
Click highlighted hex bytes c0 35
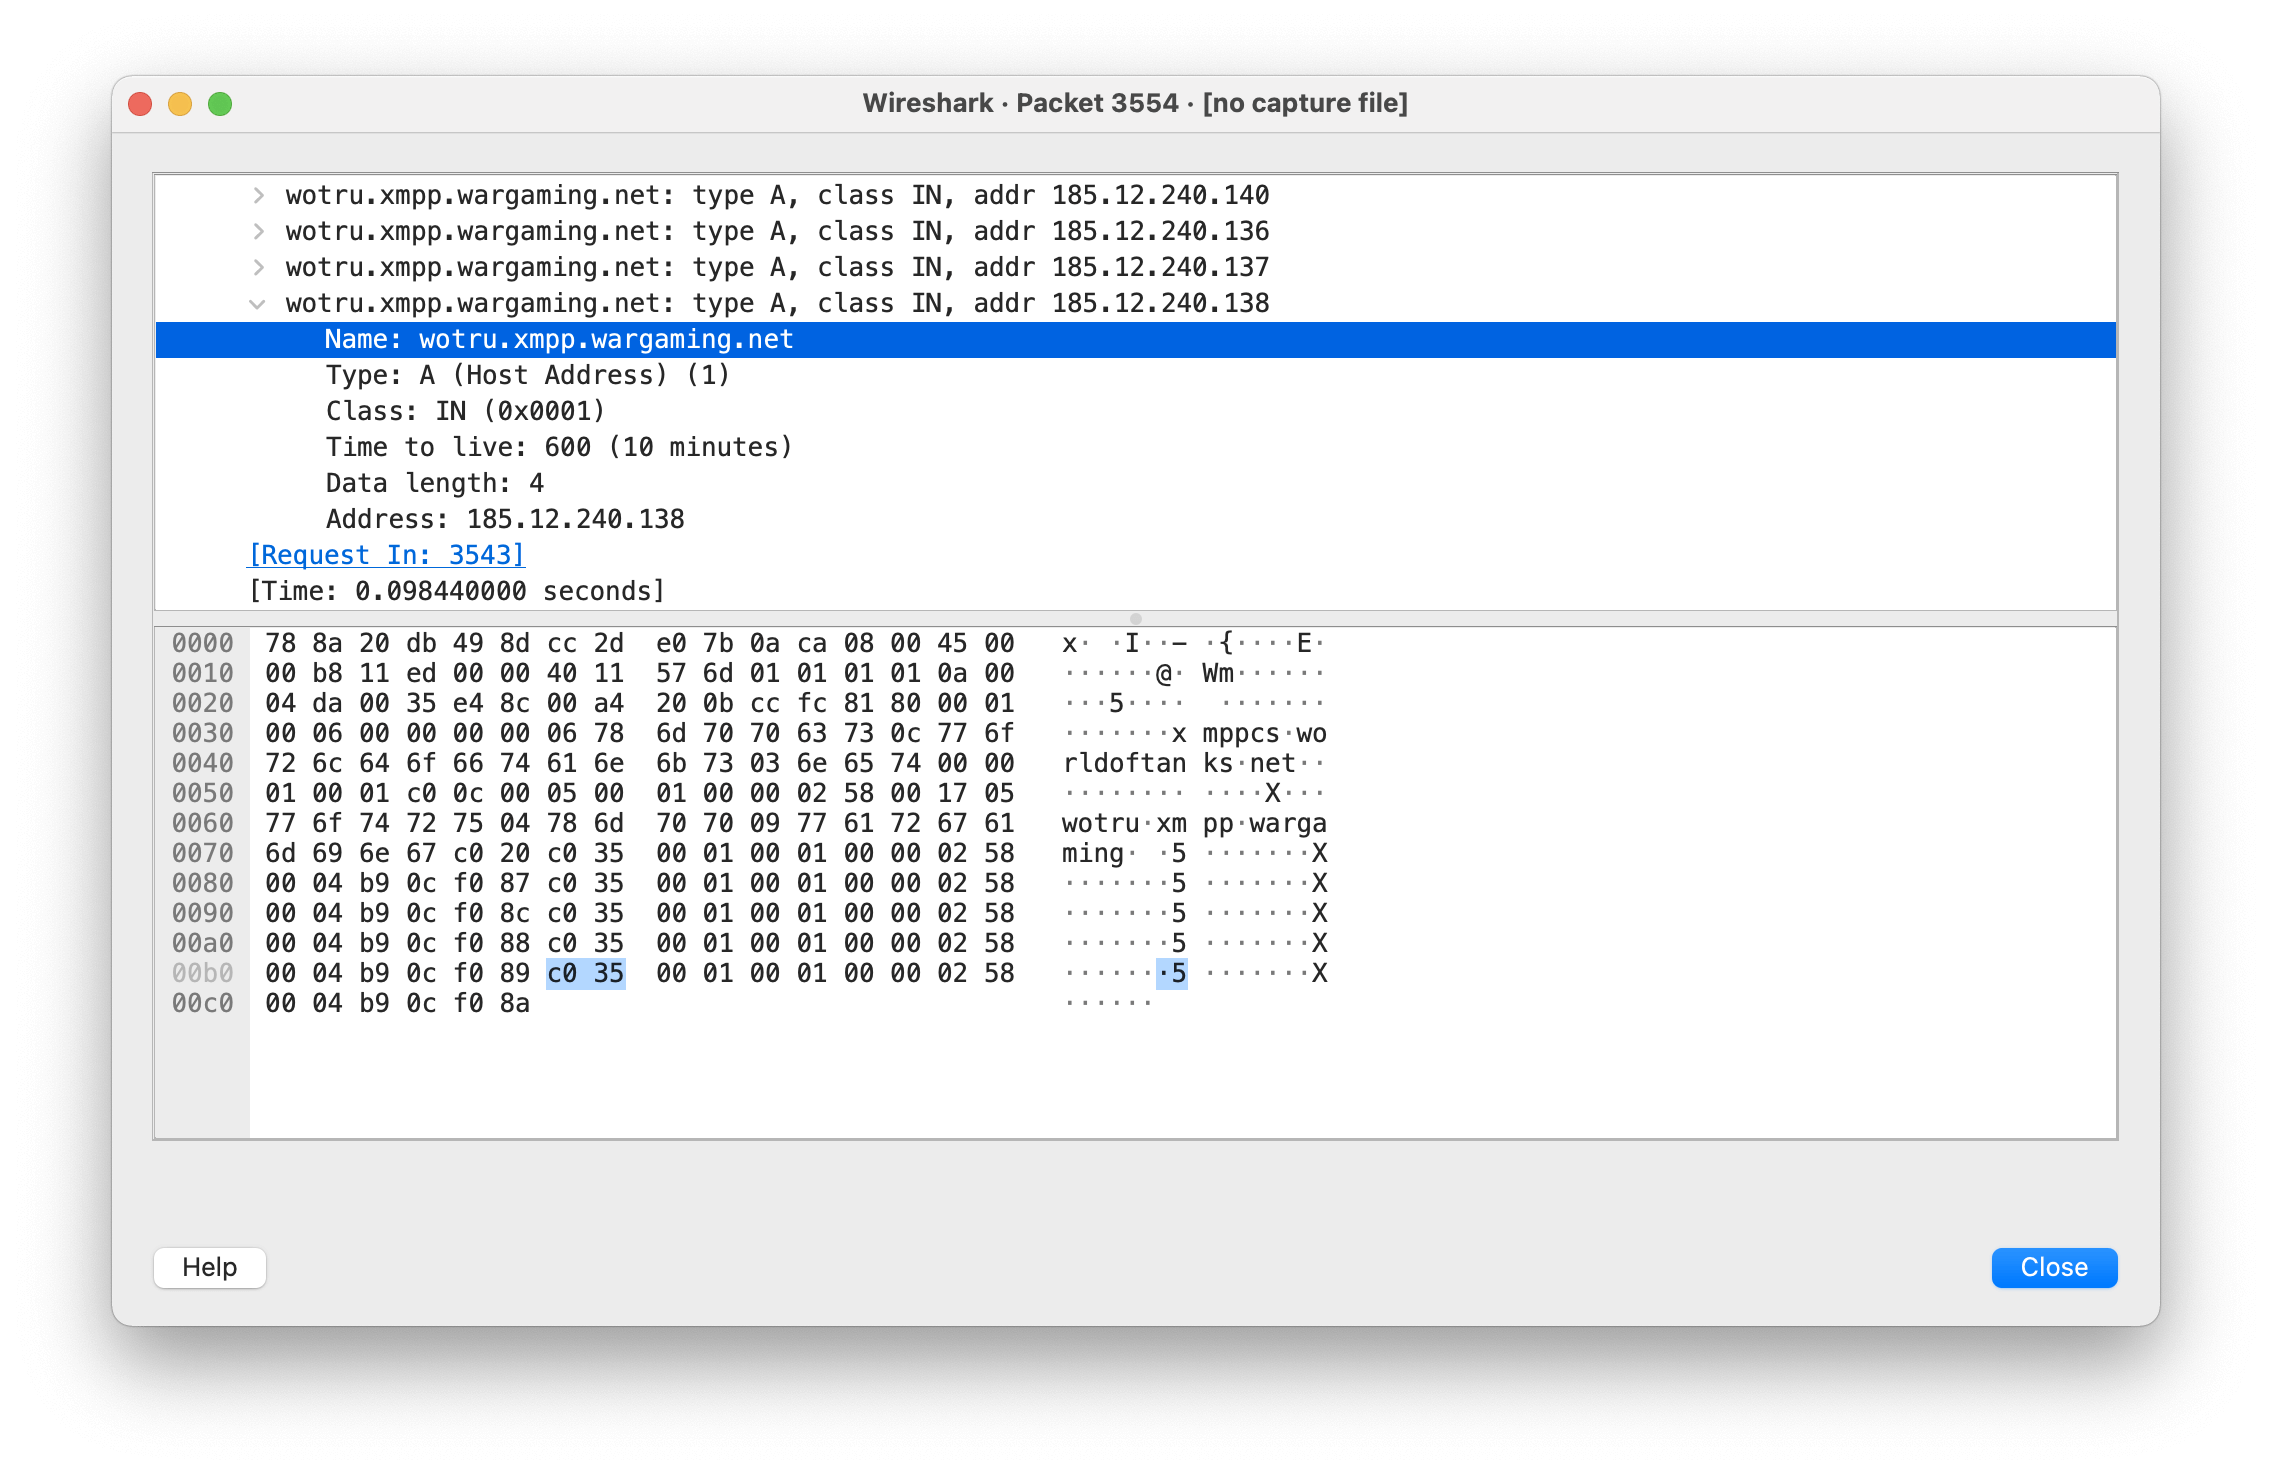click(x=585, y=973)
